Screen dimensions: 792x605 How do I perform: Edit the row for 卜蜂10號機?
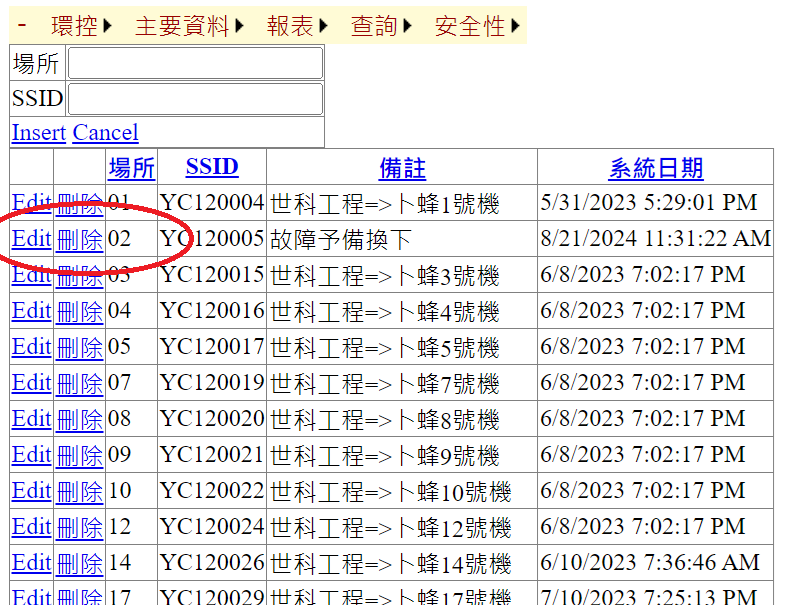click(x=31, y=491)
